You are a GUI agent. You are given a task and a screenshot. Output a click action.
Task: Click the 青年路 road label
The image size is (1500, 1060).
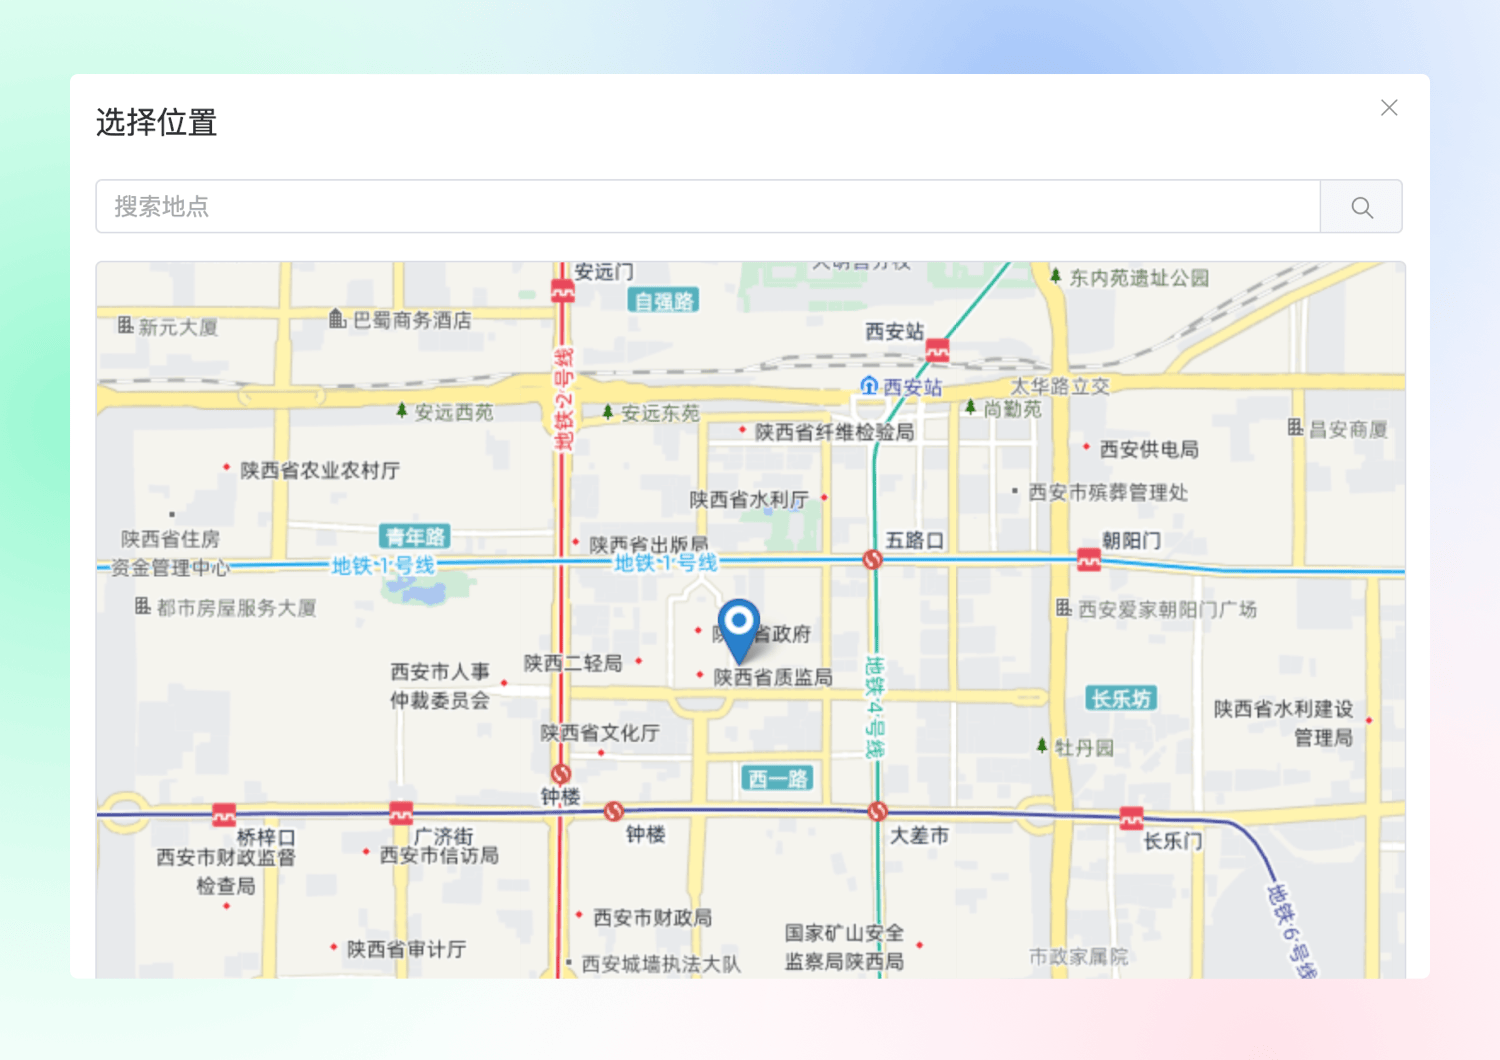point(415,537)
